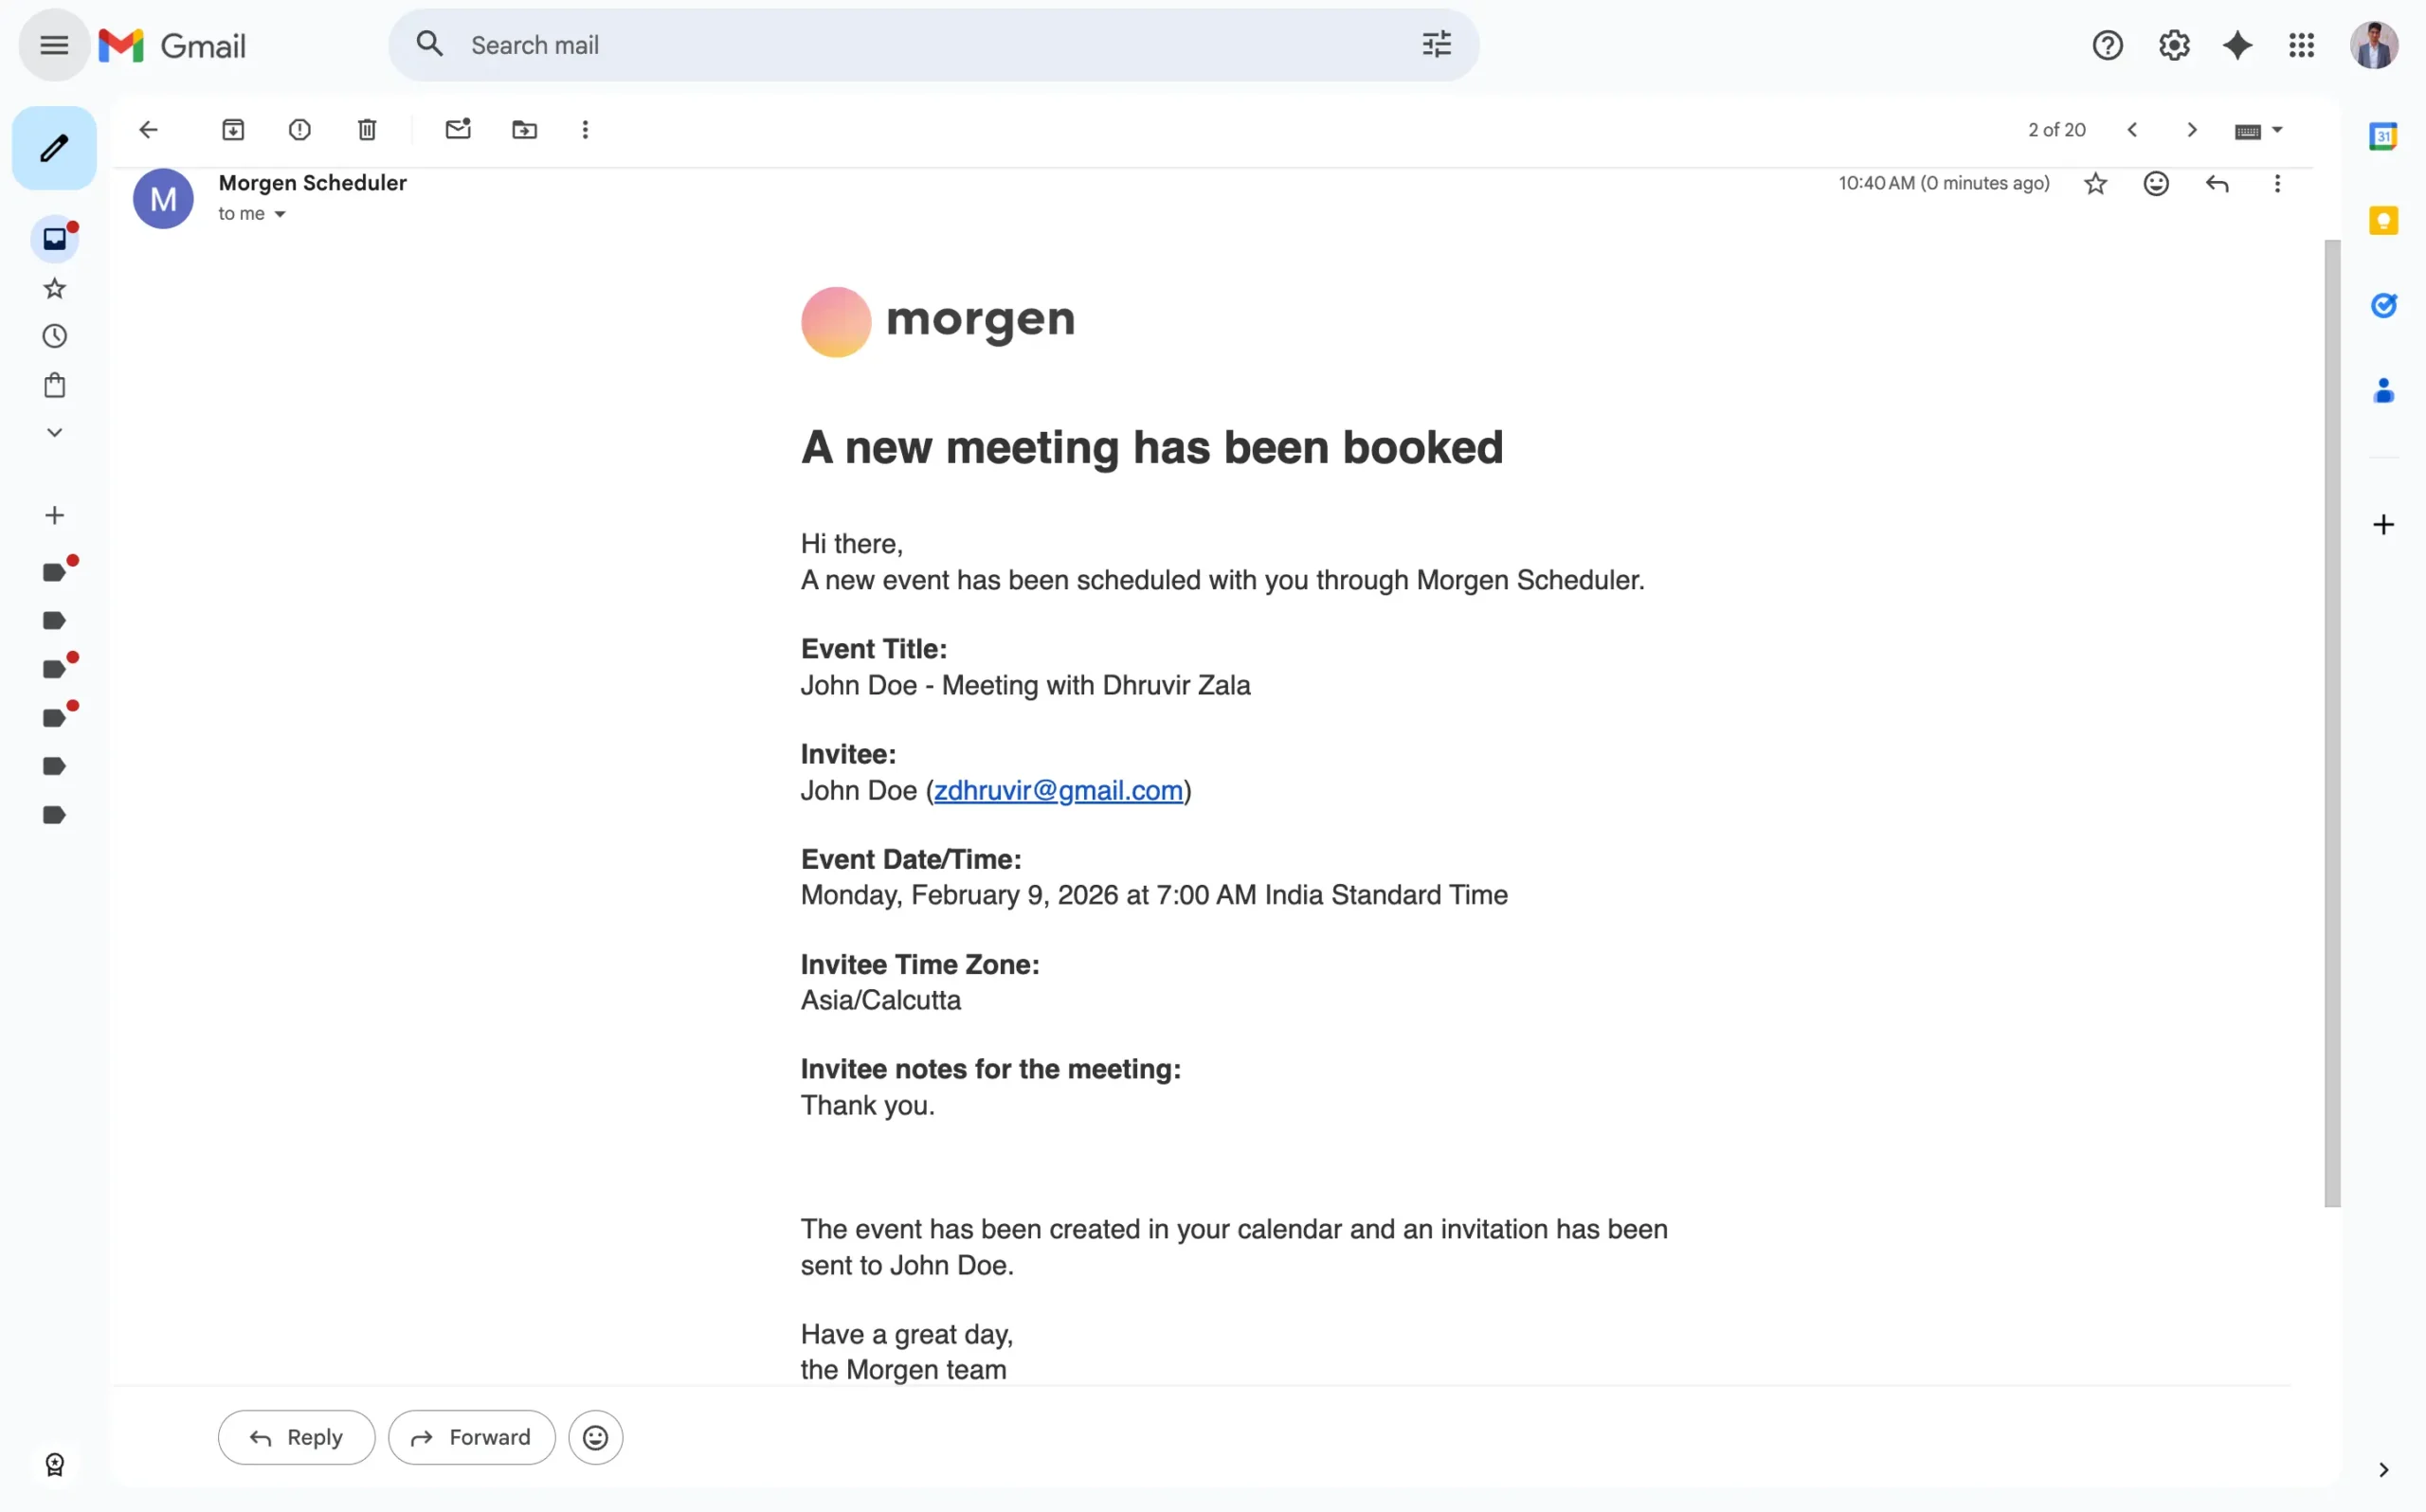
Task: Expand the 'to me' recipient details
Action: 280,213
